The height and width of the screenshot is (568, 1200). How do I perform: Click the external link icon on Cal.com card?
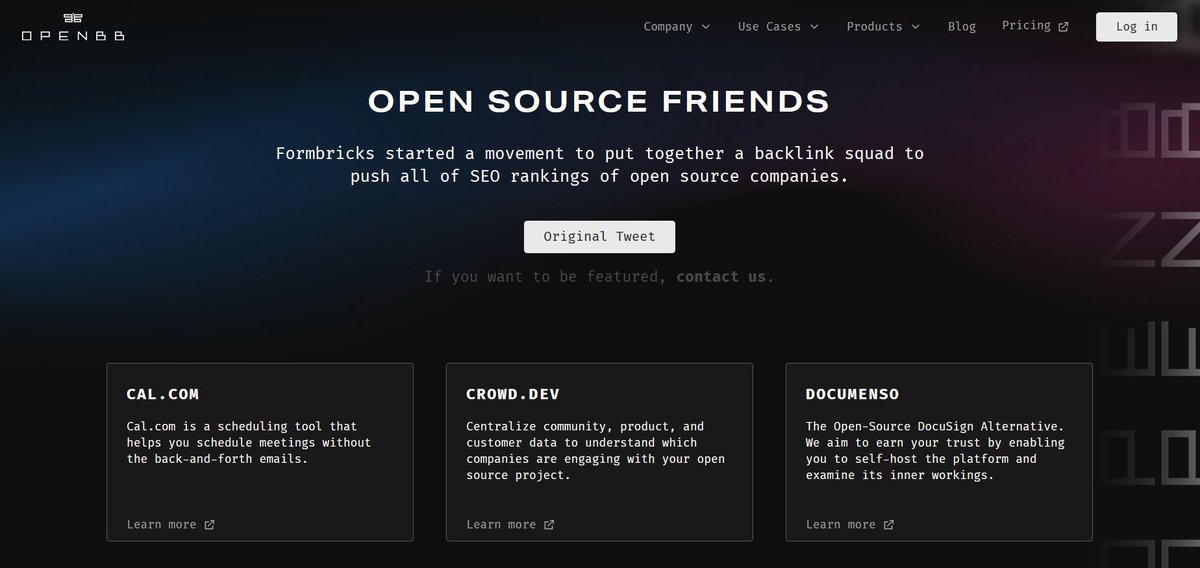tap(209, 524)
